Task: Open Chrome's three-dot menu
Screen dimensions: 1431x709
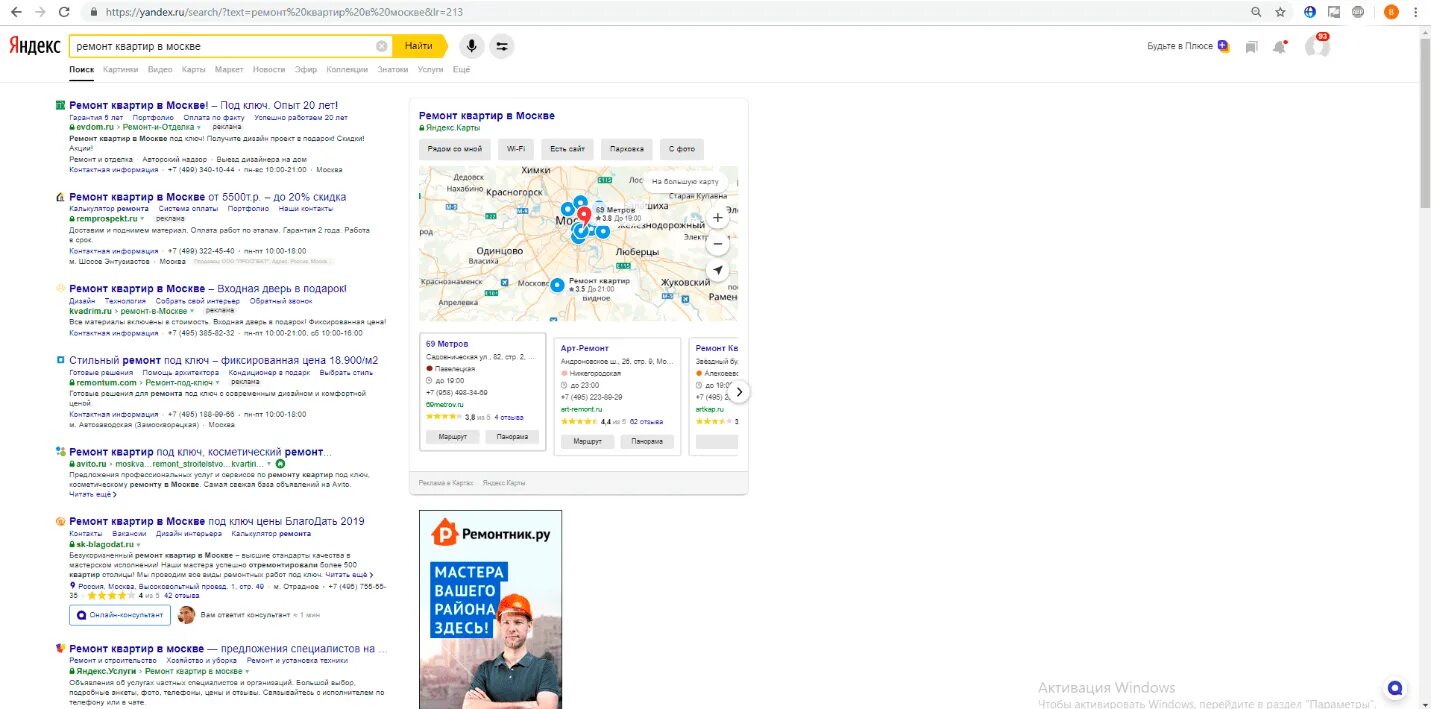Action: tap(1417, 12)
